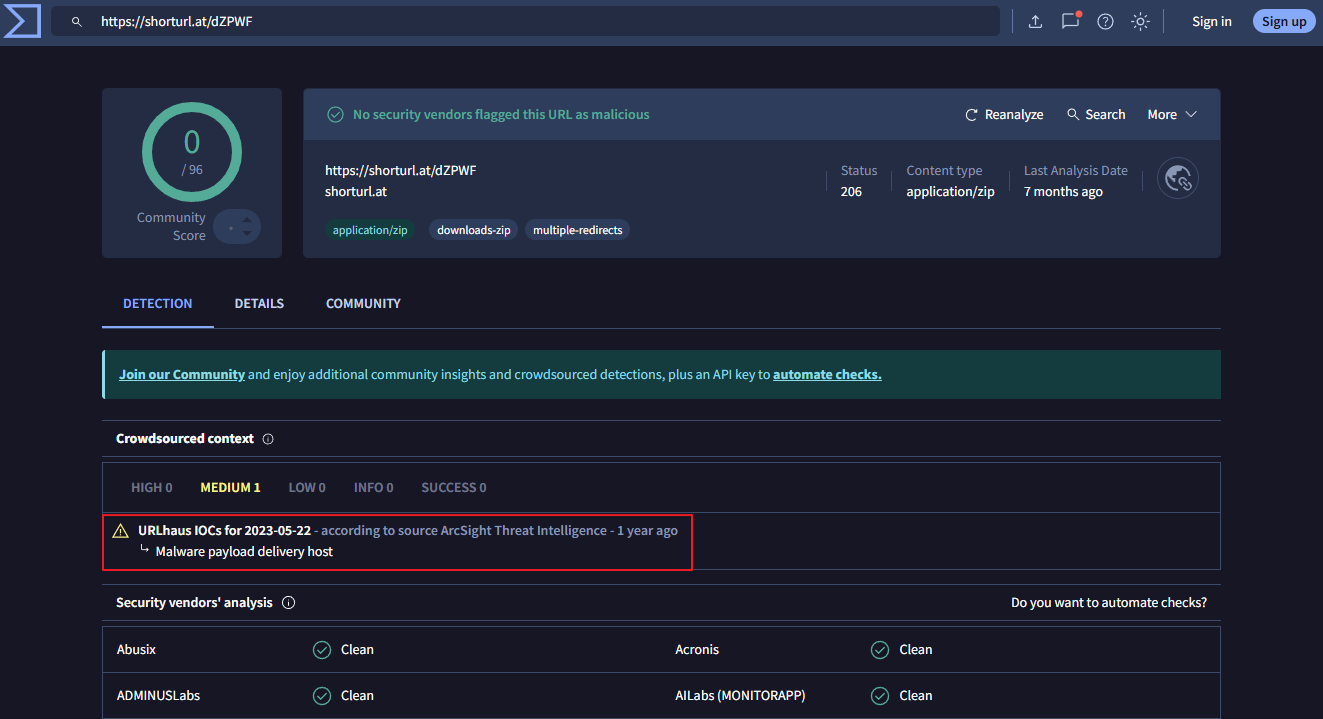Click the Sign in link
Screen dimensions: 1323x719
1212,21
